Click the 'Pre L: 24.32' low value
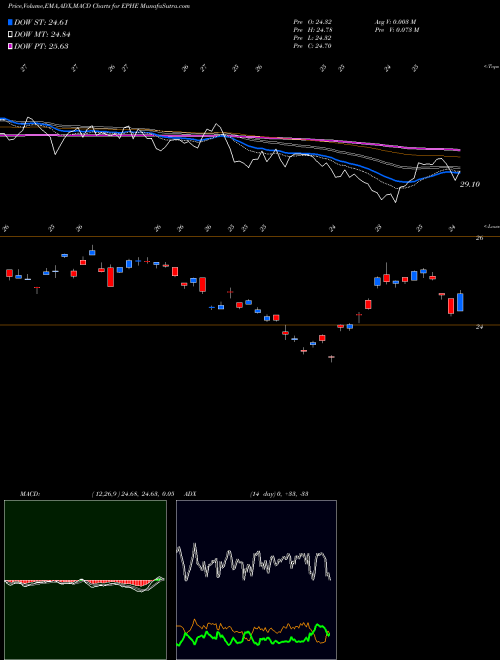Screen dimensions: 500x660 click(x=313, y=38)
